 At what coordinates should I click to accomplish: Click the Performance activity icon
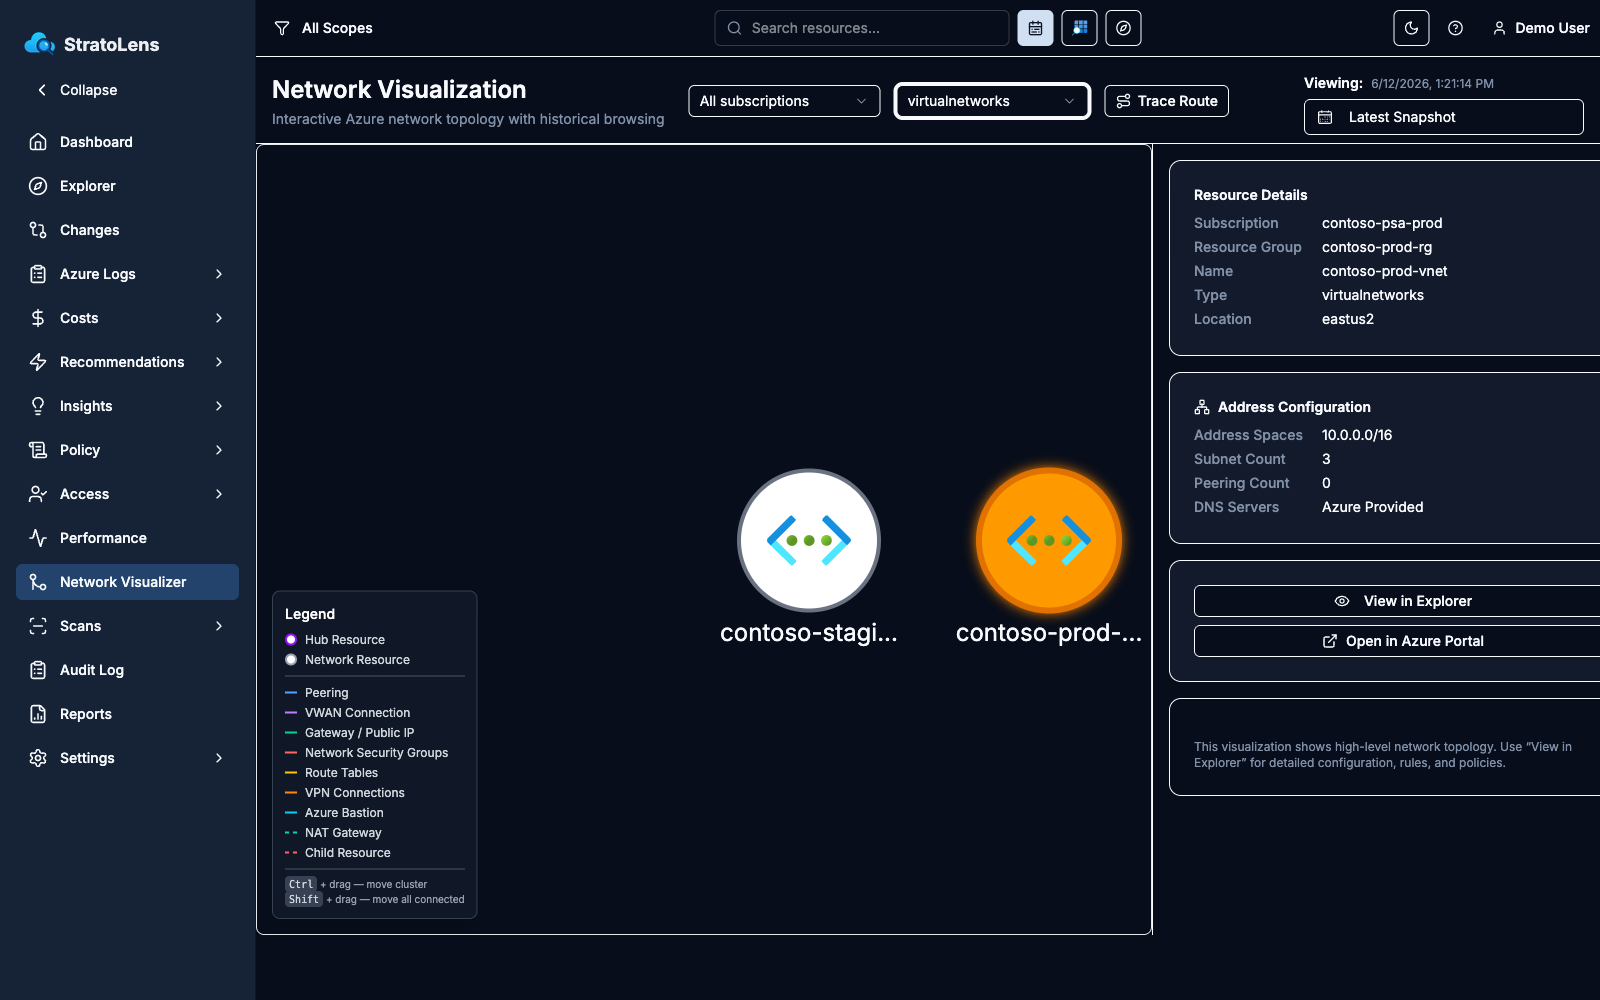[38, 538]
